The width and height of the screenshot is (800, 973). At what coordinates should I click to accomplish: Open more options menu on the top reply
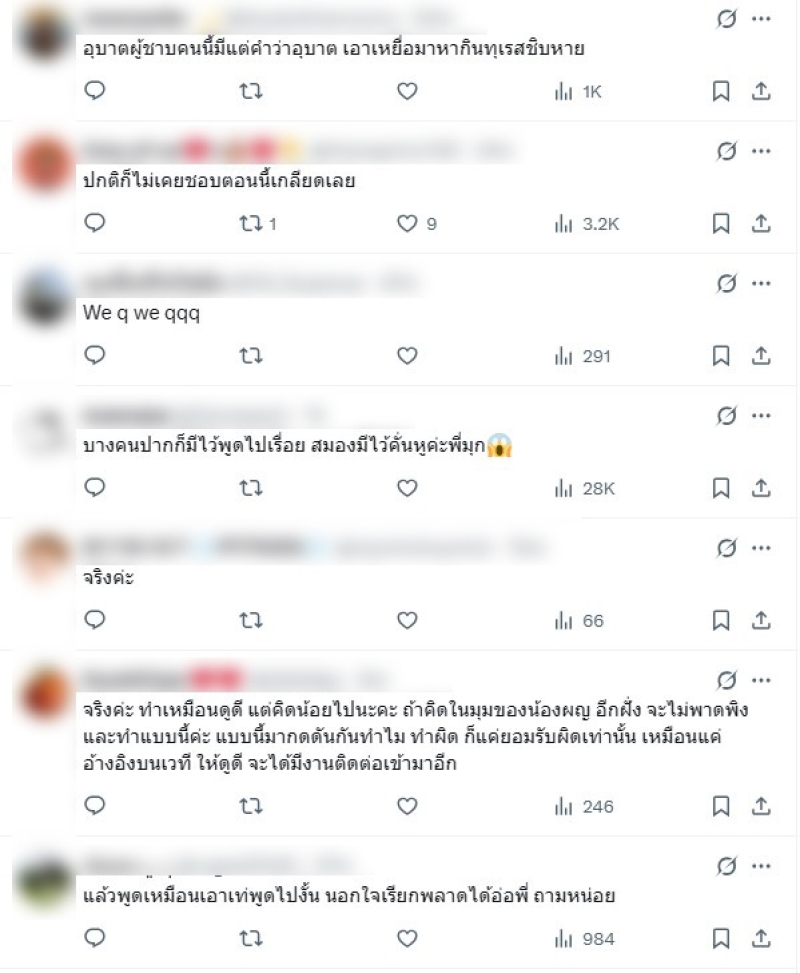761,19
